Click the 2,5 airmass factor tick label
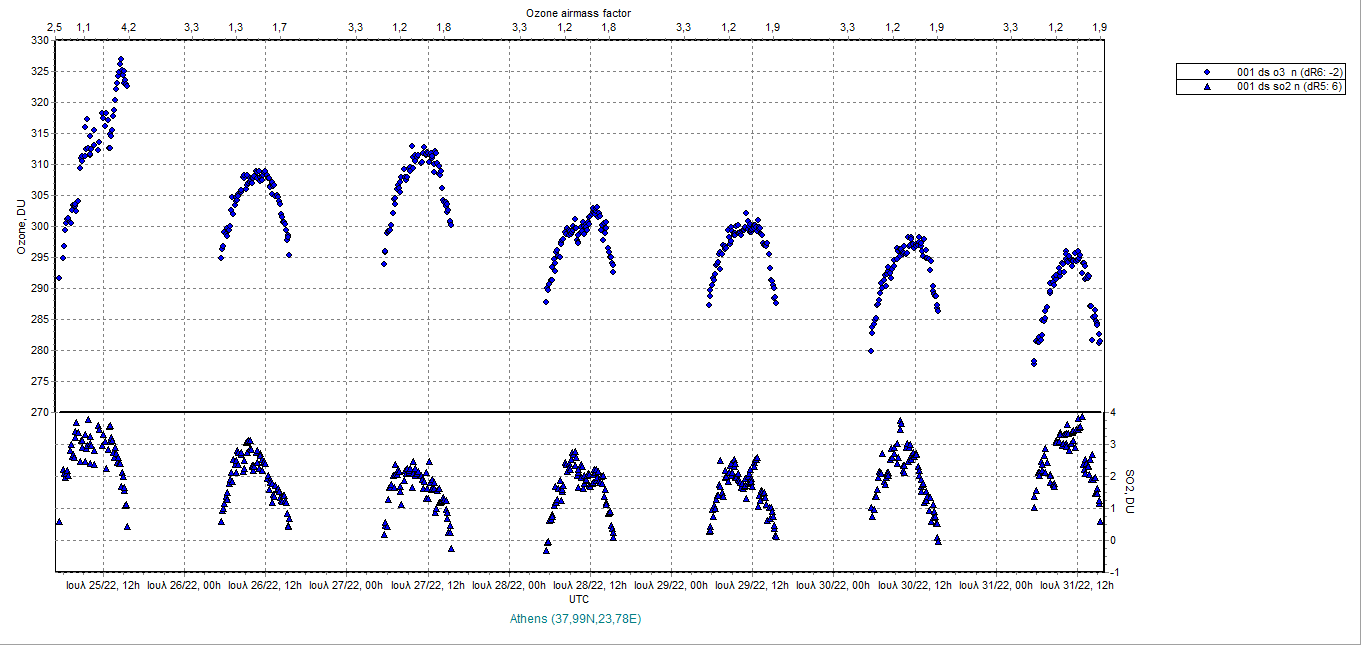1361x645 pixels. (56, 27)
